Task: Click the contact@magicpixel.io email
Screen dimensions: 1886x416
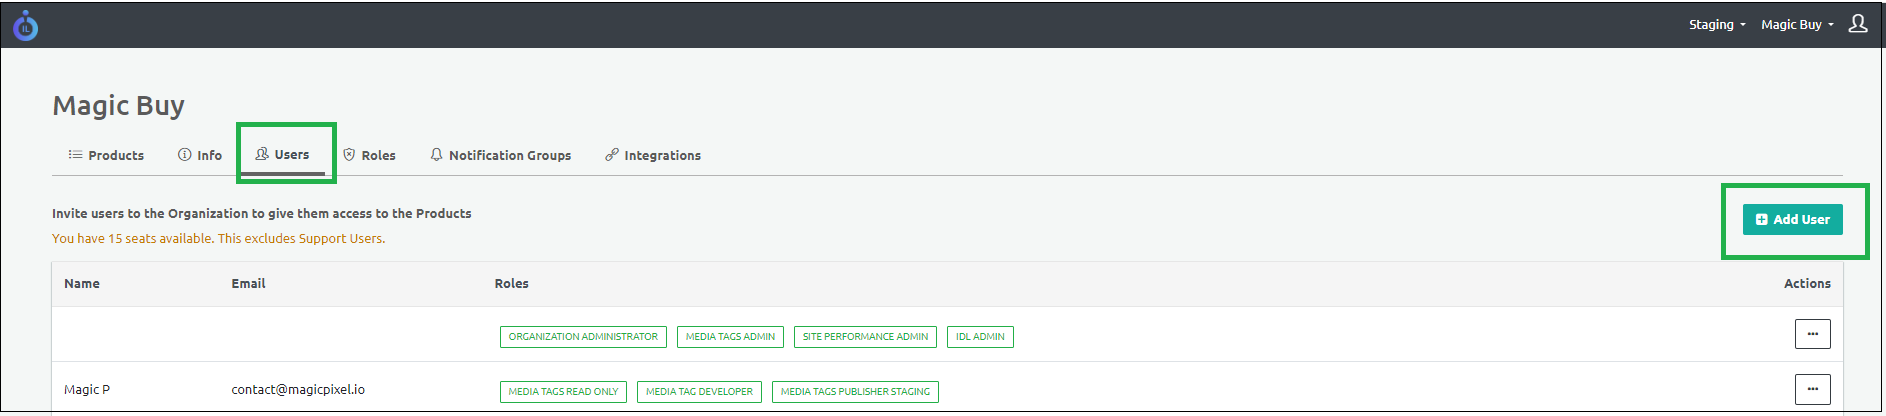Action: (298, 390)
